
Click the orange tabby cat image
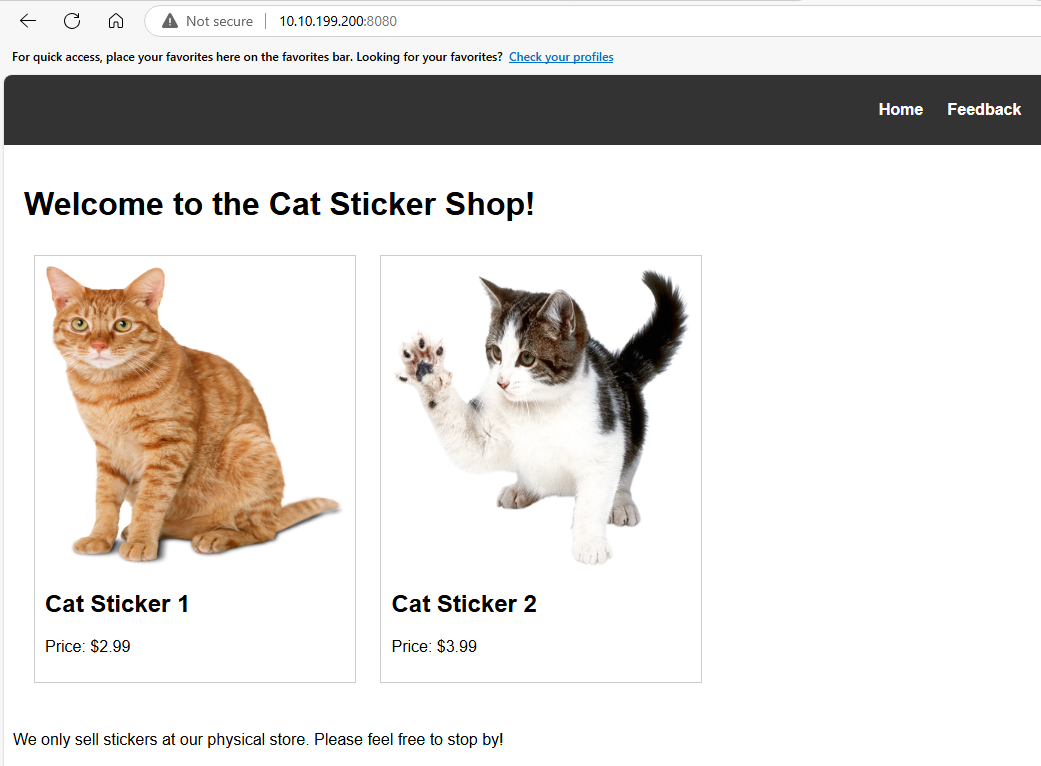tap(194, 414)
